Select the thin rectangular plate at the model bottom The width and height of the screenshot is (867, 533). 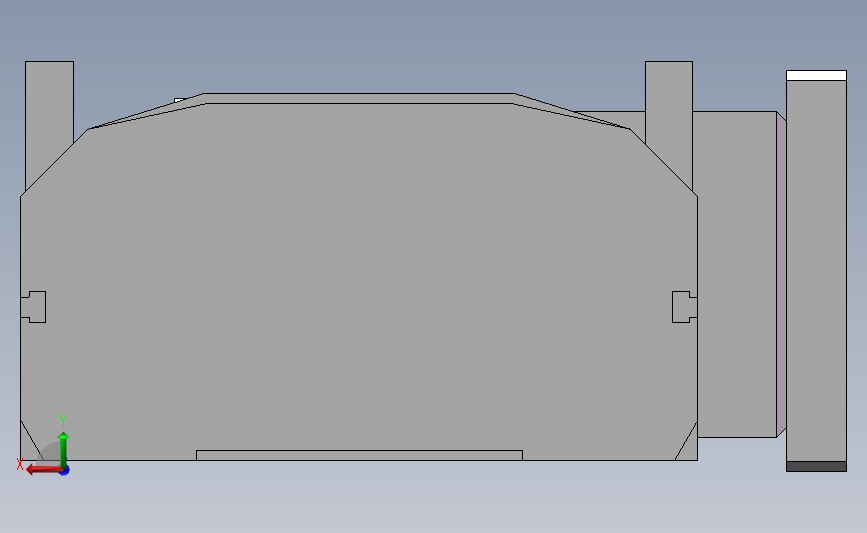coord(359,455)
